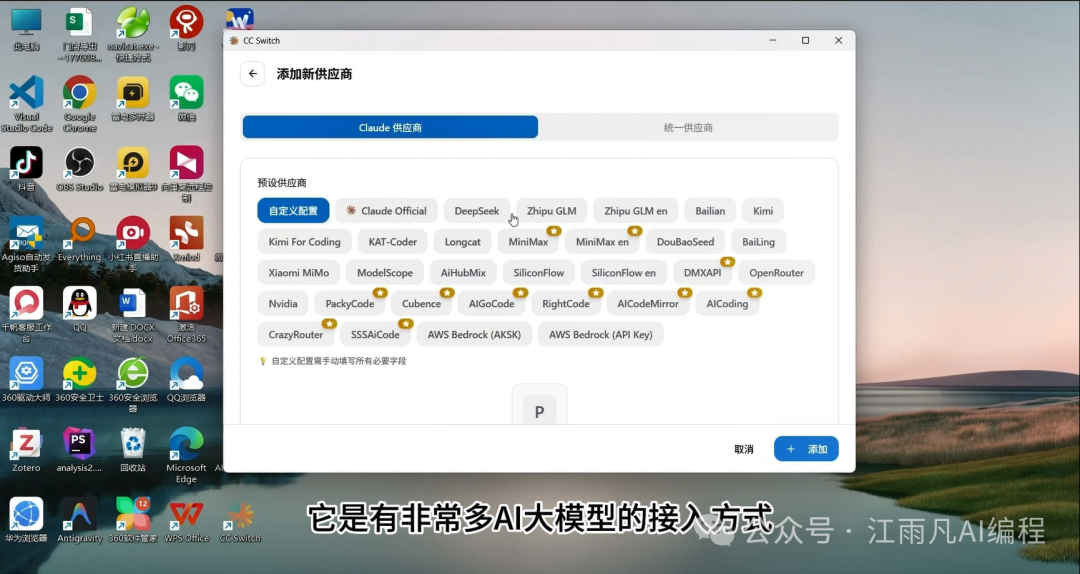Select the Cubence preset

pos(422,304)
